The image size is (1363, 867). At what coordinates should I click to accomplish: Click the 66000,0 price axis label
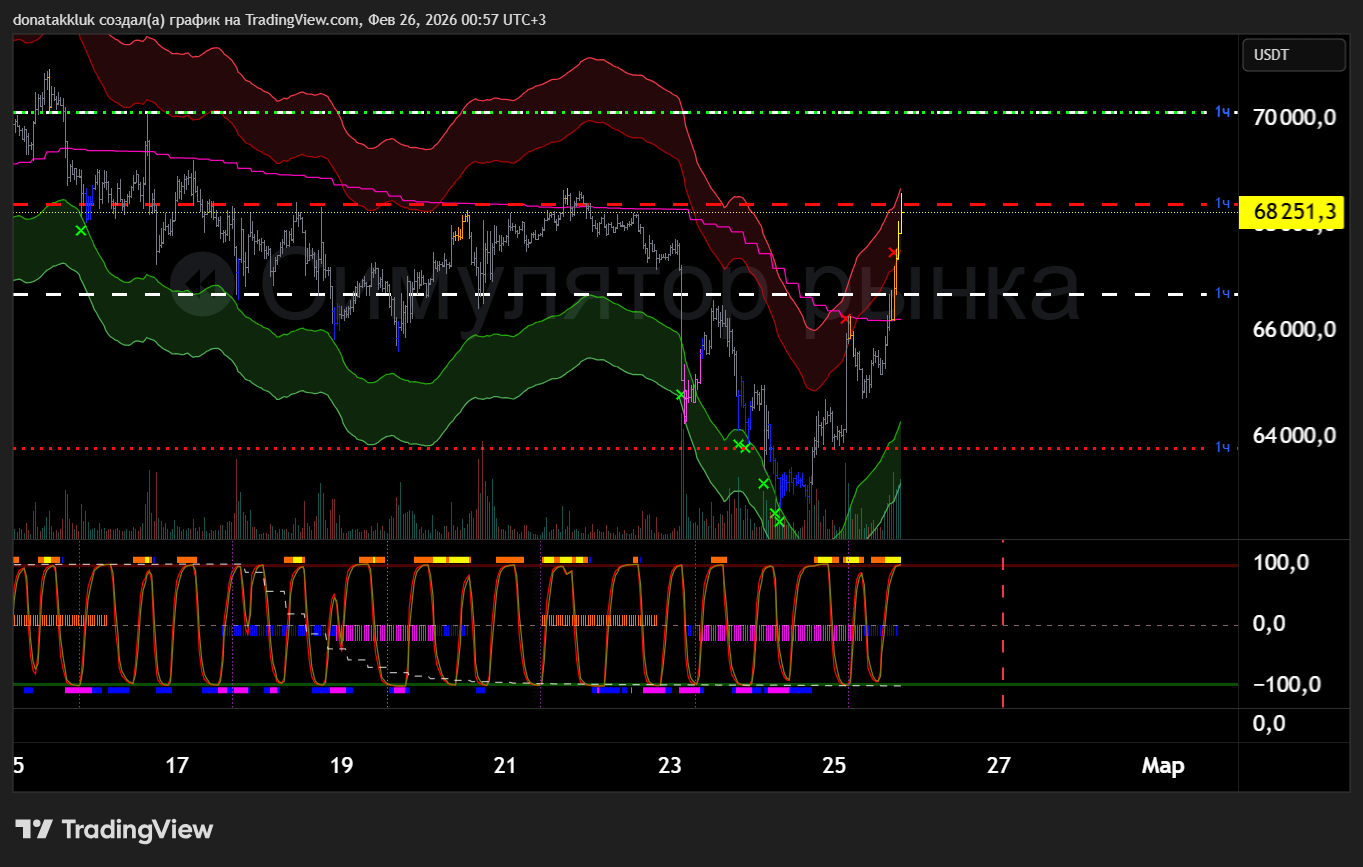[1294, 329]
